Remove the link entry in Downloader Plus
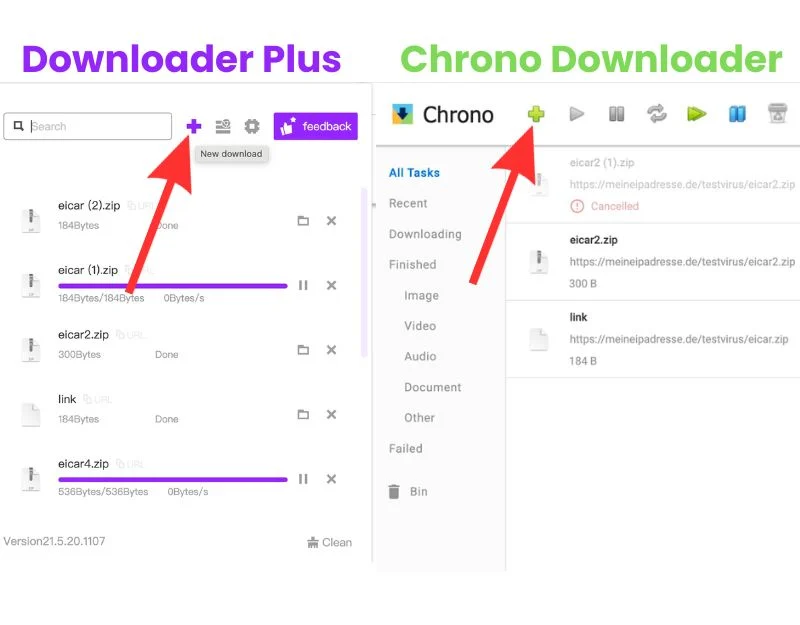The height and width of the screenshot is (625, 800). coord(332,414)
